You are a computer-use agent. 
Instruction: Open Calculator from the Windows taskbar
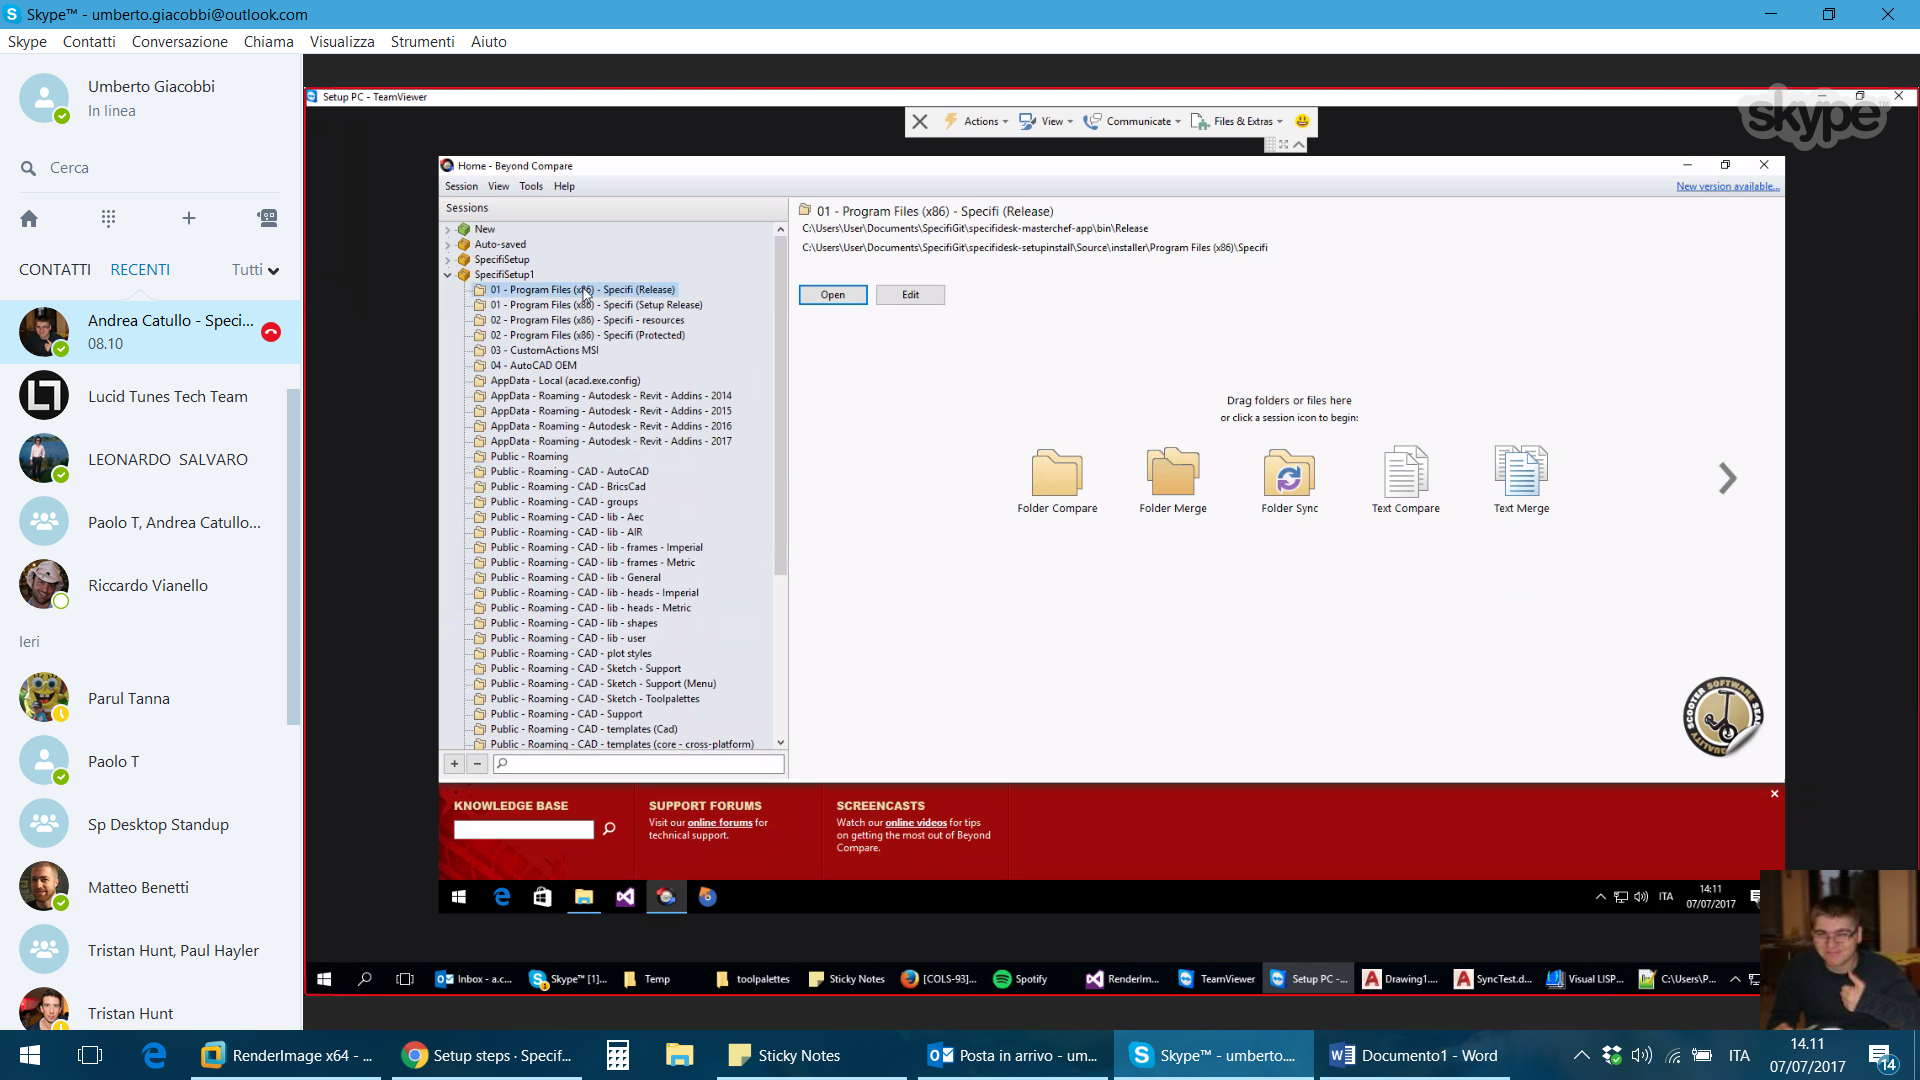pos(618,1055)
